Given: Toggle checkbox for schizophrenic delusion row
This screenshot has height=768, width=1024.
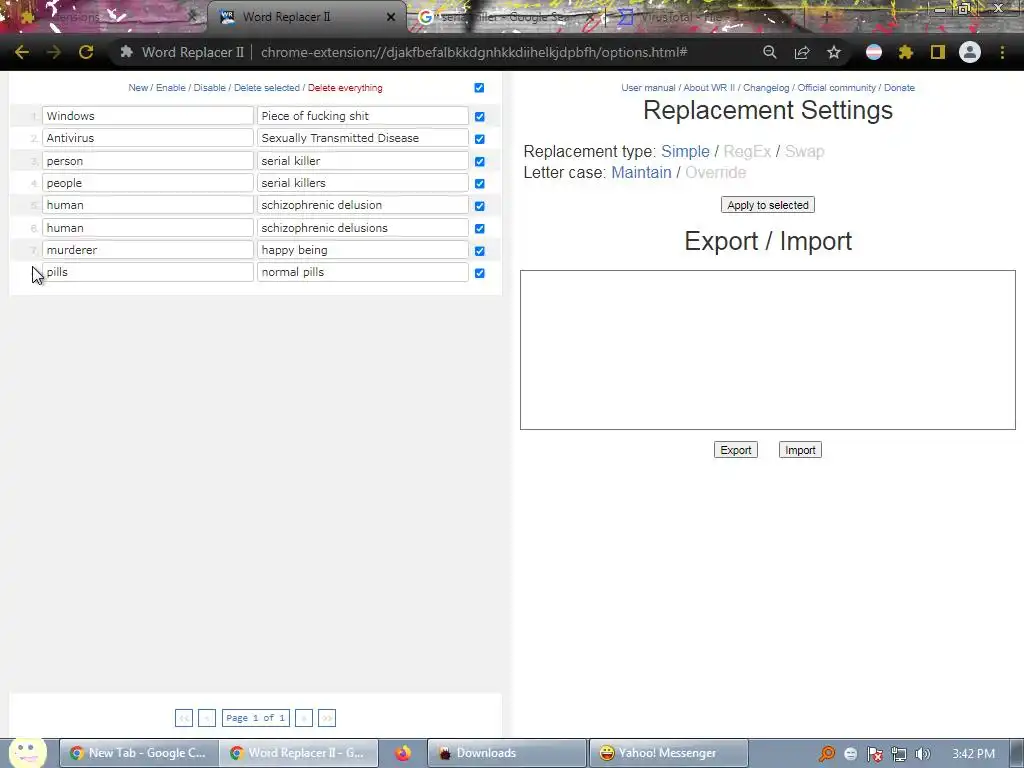Looking at the screenshot, I should pos(480,206).
